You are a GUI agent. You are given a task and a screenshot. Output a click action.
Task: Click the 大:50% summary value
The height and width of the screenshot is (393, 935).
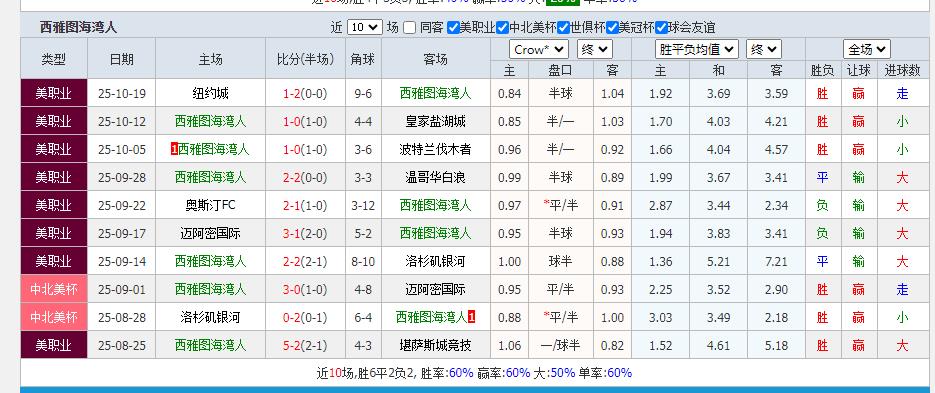click(x=554, y=373)
